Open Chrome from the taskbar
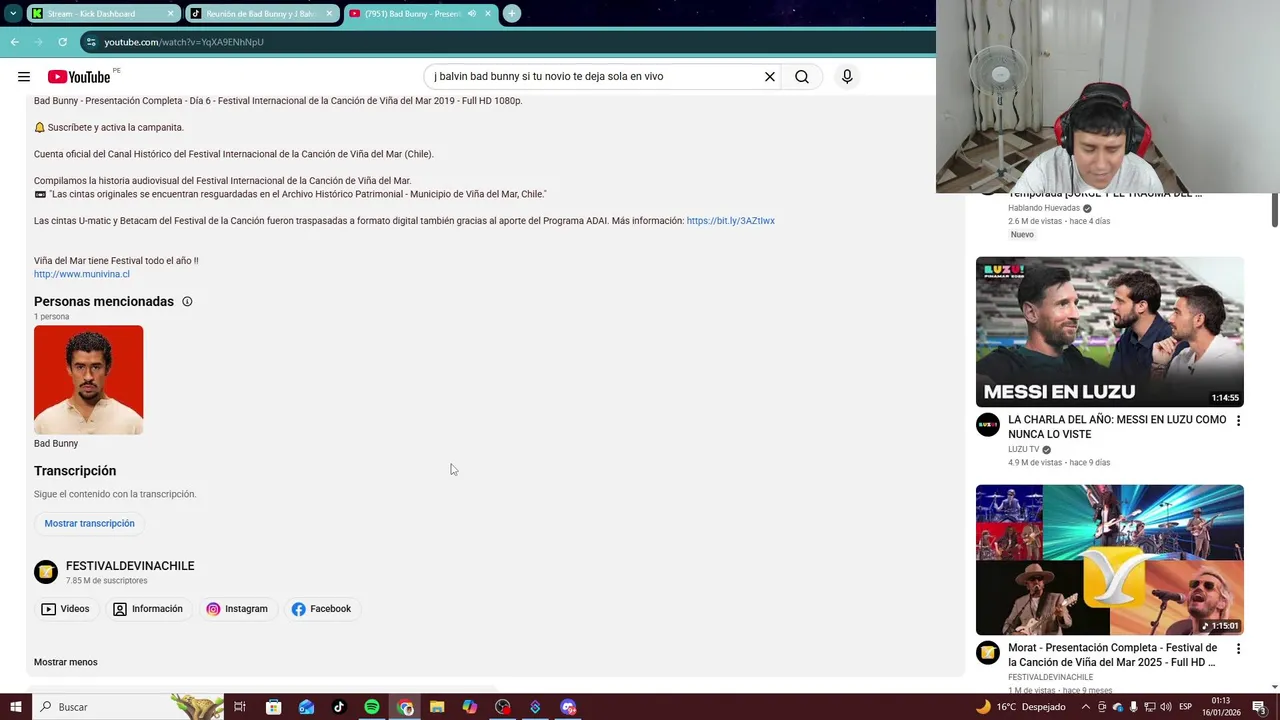This screenshot has height=720, width=1280. [405, 707]
